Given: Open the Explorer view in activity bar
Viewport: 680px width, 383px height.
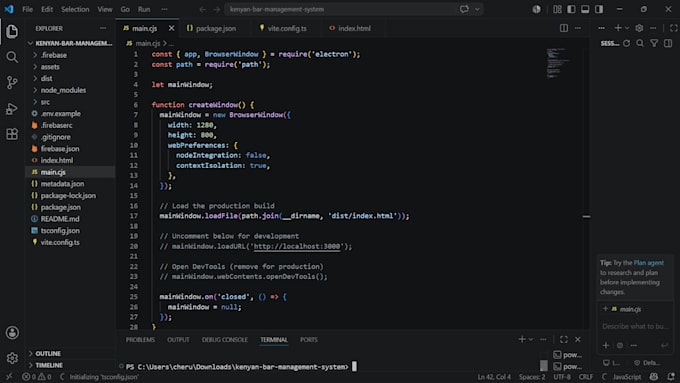Looking at the screenshot, I should pyautogui.click(x=12, y=31).
